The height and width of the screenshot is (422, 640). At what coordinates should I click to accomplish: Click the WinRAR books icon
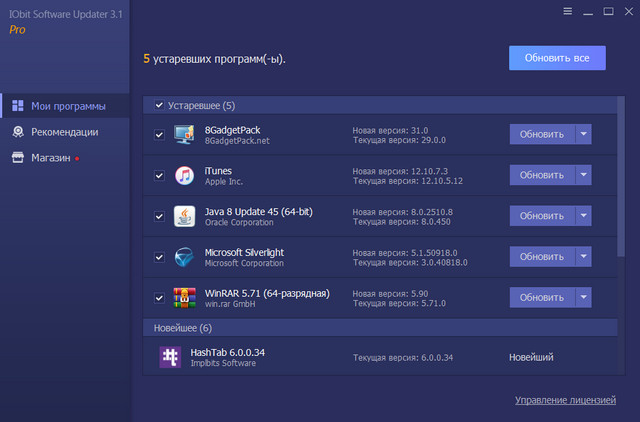coord(185,298)
